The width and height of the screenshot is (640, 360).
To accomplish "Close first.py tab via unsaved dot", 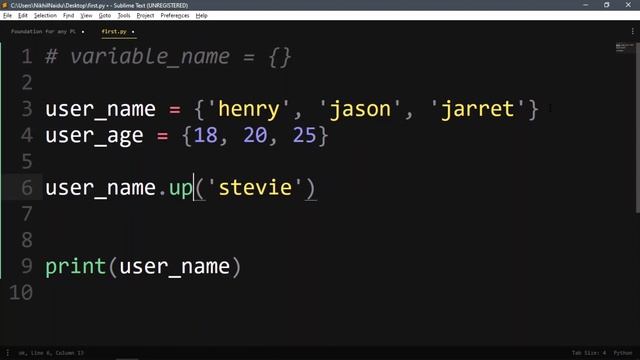I will click(x=133, y=32).
